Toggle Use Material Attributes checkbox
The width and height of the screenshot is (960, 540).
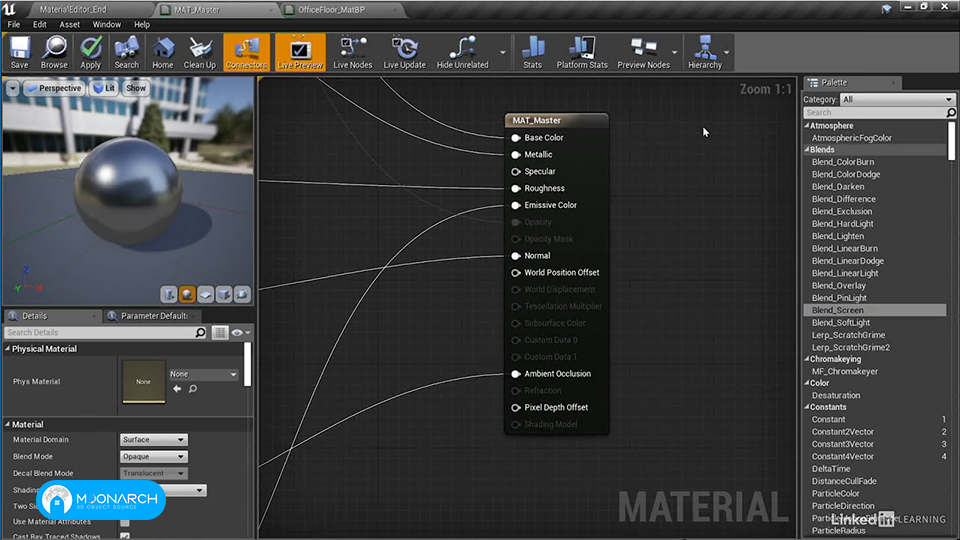tap(125, 522)
